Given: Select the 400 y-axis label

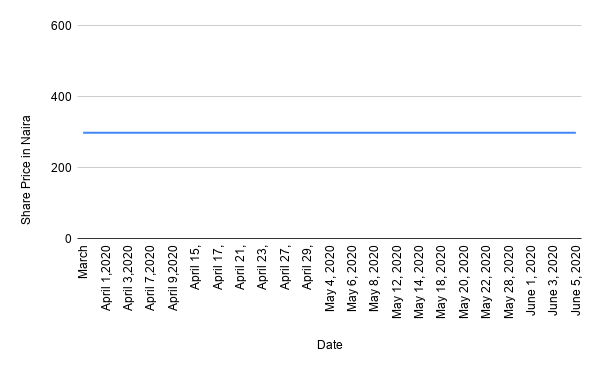Looking at the screenshot, I should 61,97.
